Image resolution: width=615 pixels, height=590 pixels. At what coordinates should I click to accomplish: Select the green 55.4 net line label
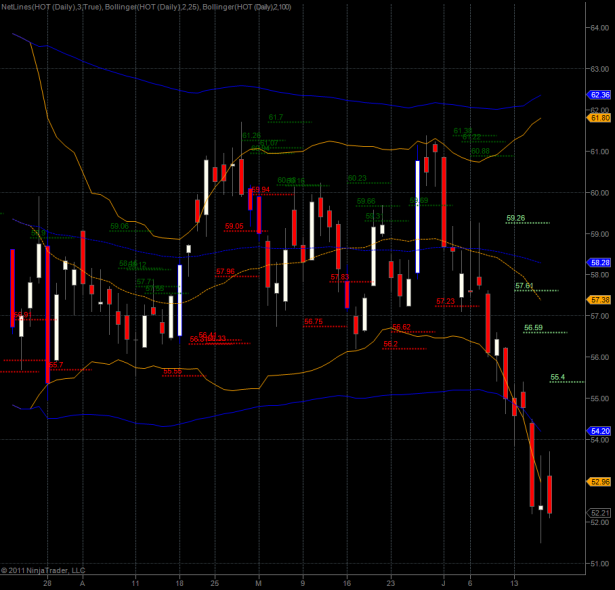click(x=557, y=377)
